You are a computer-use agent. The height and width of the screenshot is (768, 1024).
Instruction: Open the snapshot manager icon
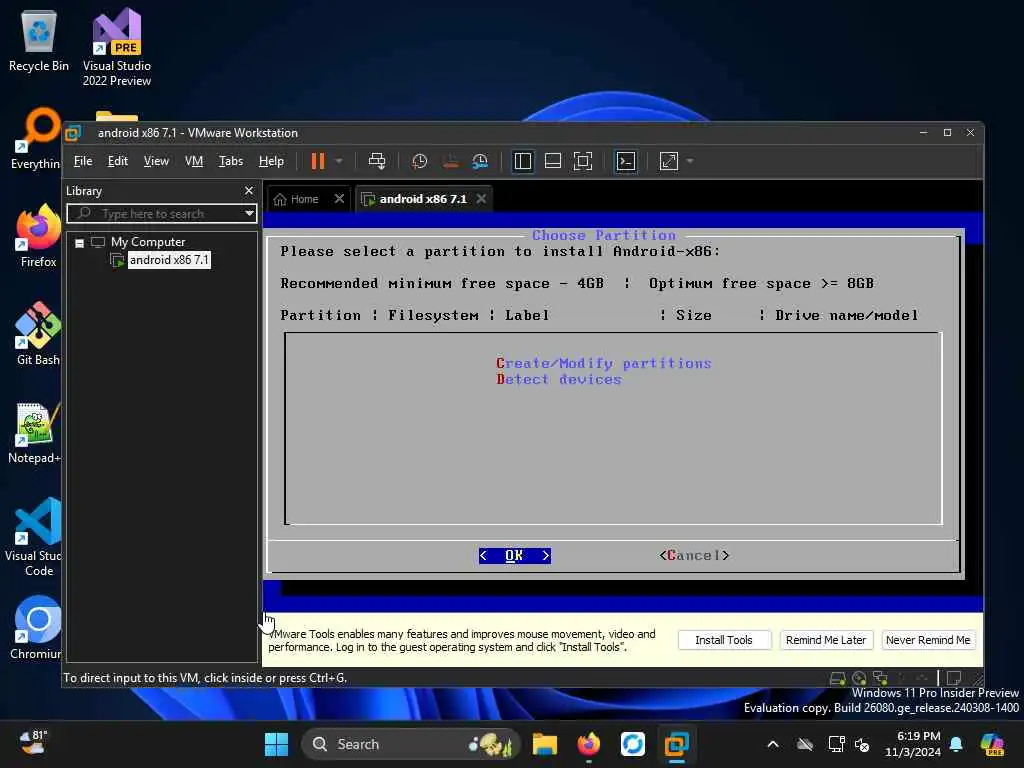(x=480, y=161)
